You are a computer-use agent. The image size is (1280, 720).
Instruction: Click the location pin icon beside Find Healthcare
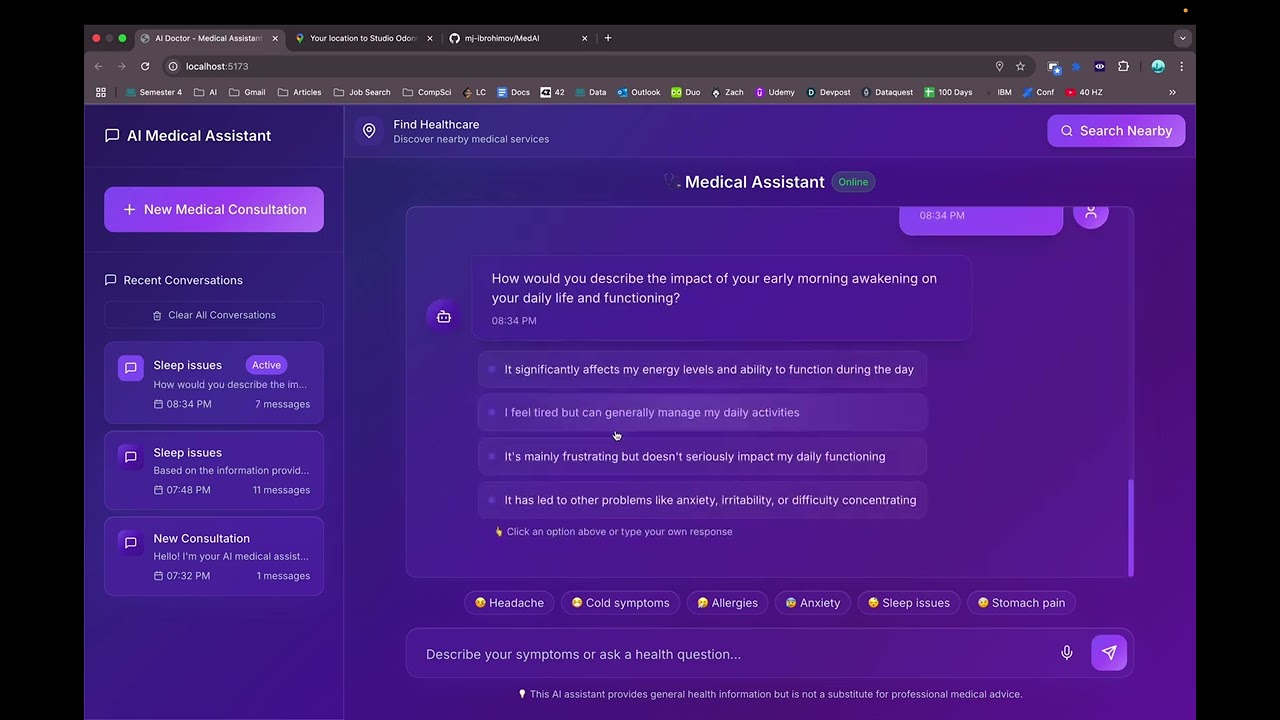tap(369, 131)
